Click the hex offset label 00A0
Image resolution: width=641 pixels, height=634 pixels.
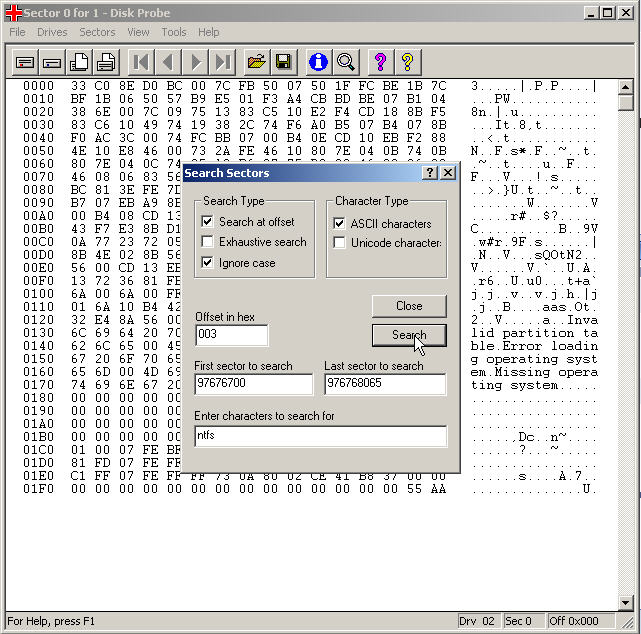38,216
